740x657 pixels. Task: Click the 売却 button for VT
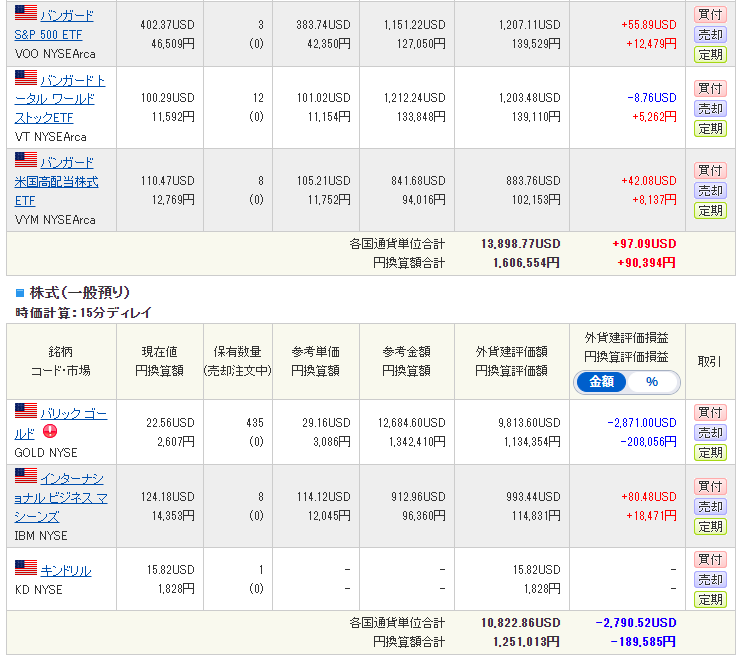710,109
